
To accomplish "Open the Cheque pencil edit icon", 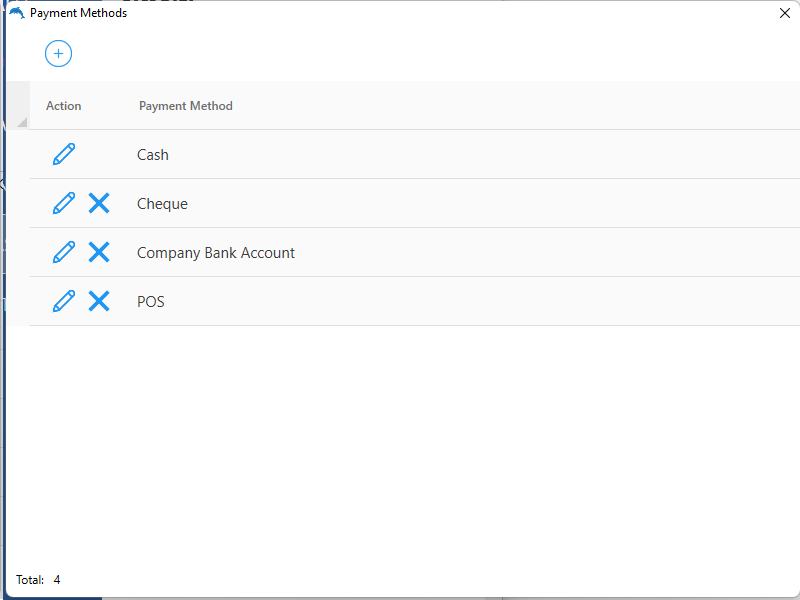I will tap(64, 203).
